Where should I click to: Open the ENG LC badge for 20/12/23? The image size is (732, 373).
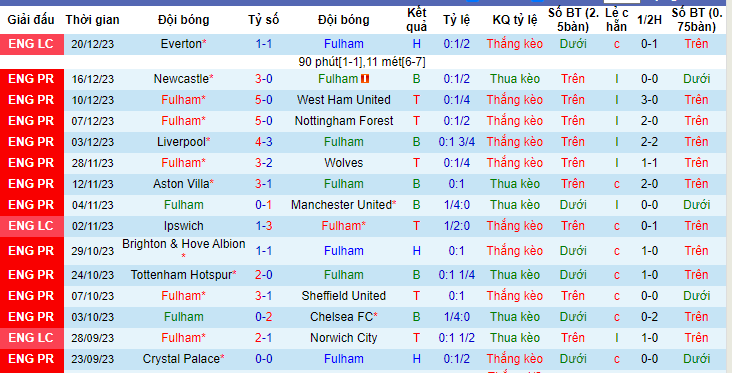coord(31,44)
